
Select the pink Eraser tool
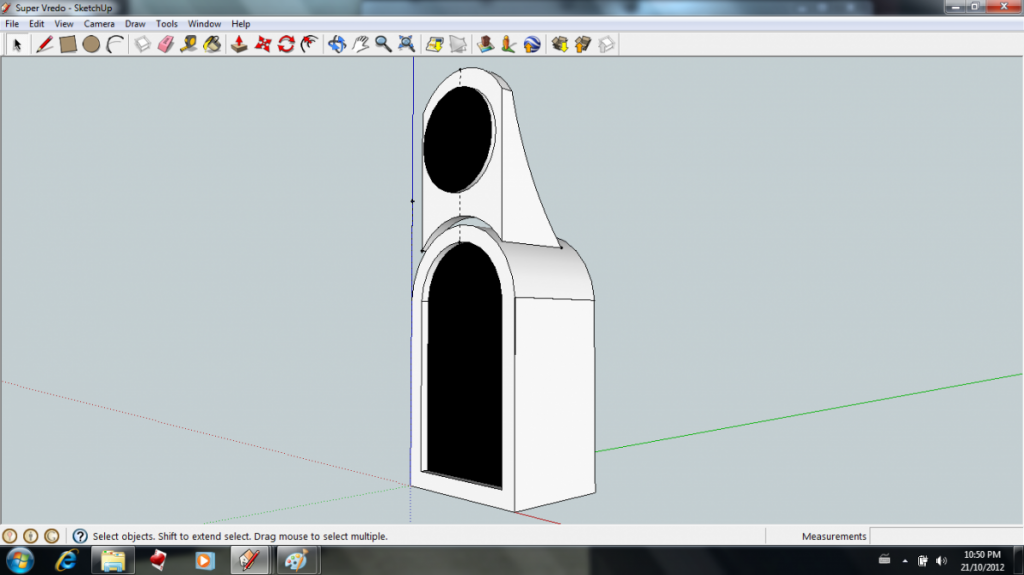tap(166, 44)
